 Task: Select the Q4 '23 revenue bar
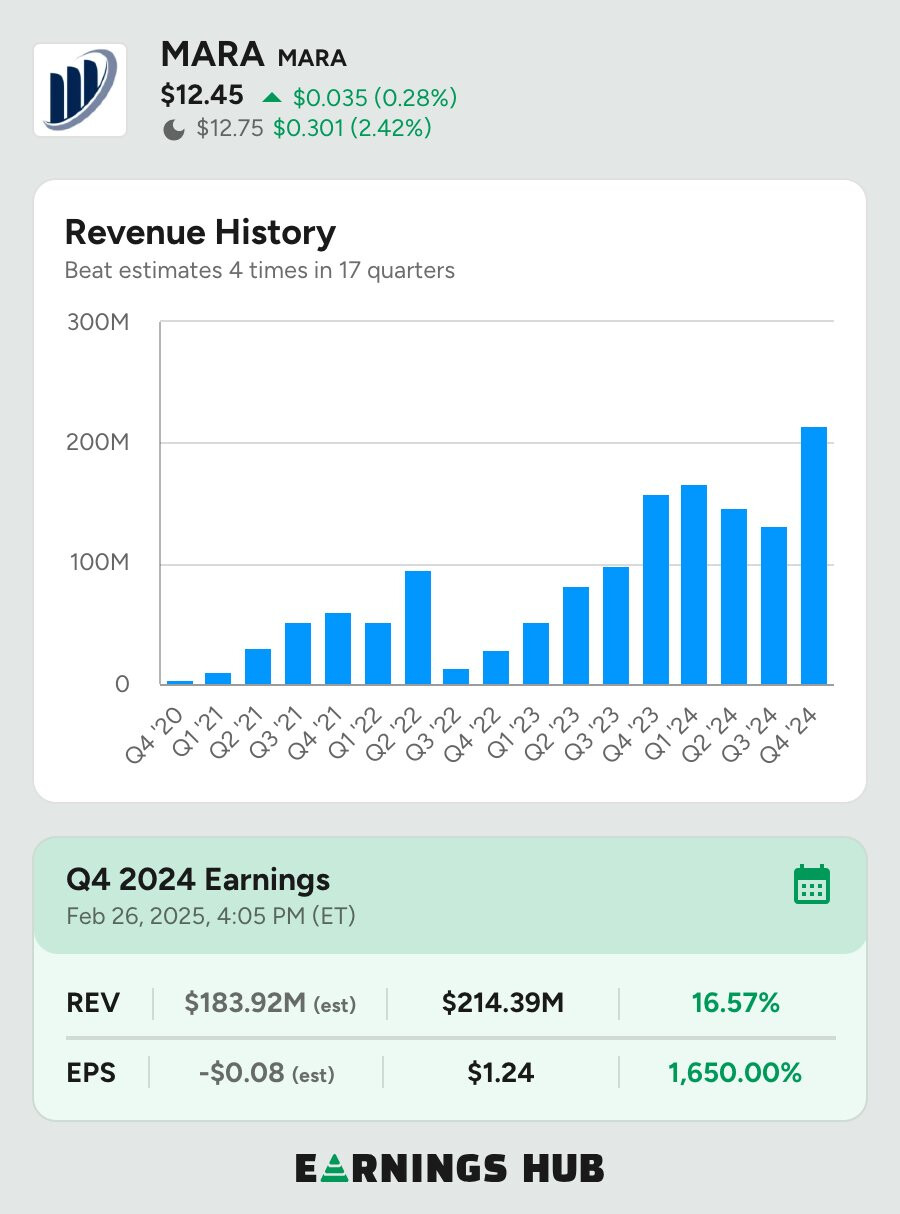(655, 590)
